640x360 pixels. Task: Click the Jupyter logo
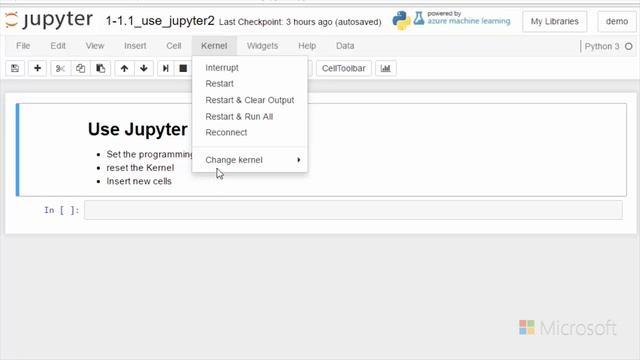(49, 20)
